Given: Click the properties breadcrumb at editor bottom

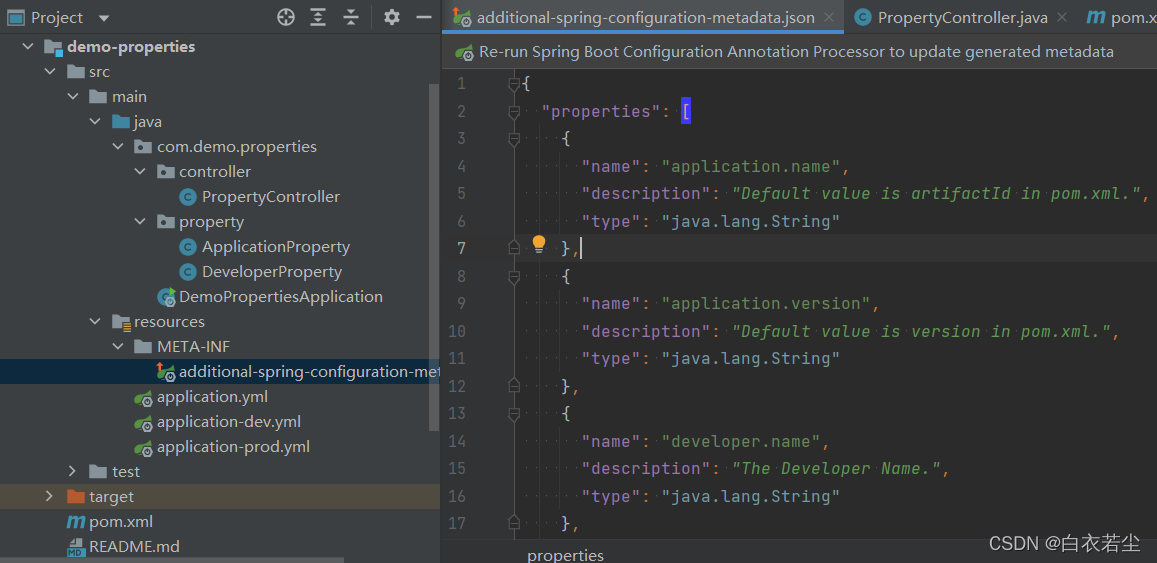Looking at the screenshot, I should pyautogui.click(x=565, y=556).
